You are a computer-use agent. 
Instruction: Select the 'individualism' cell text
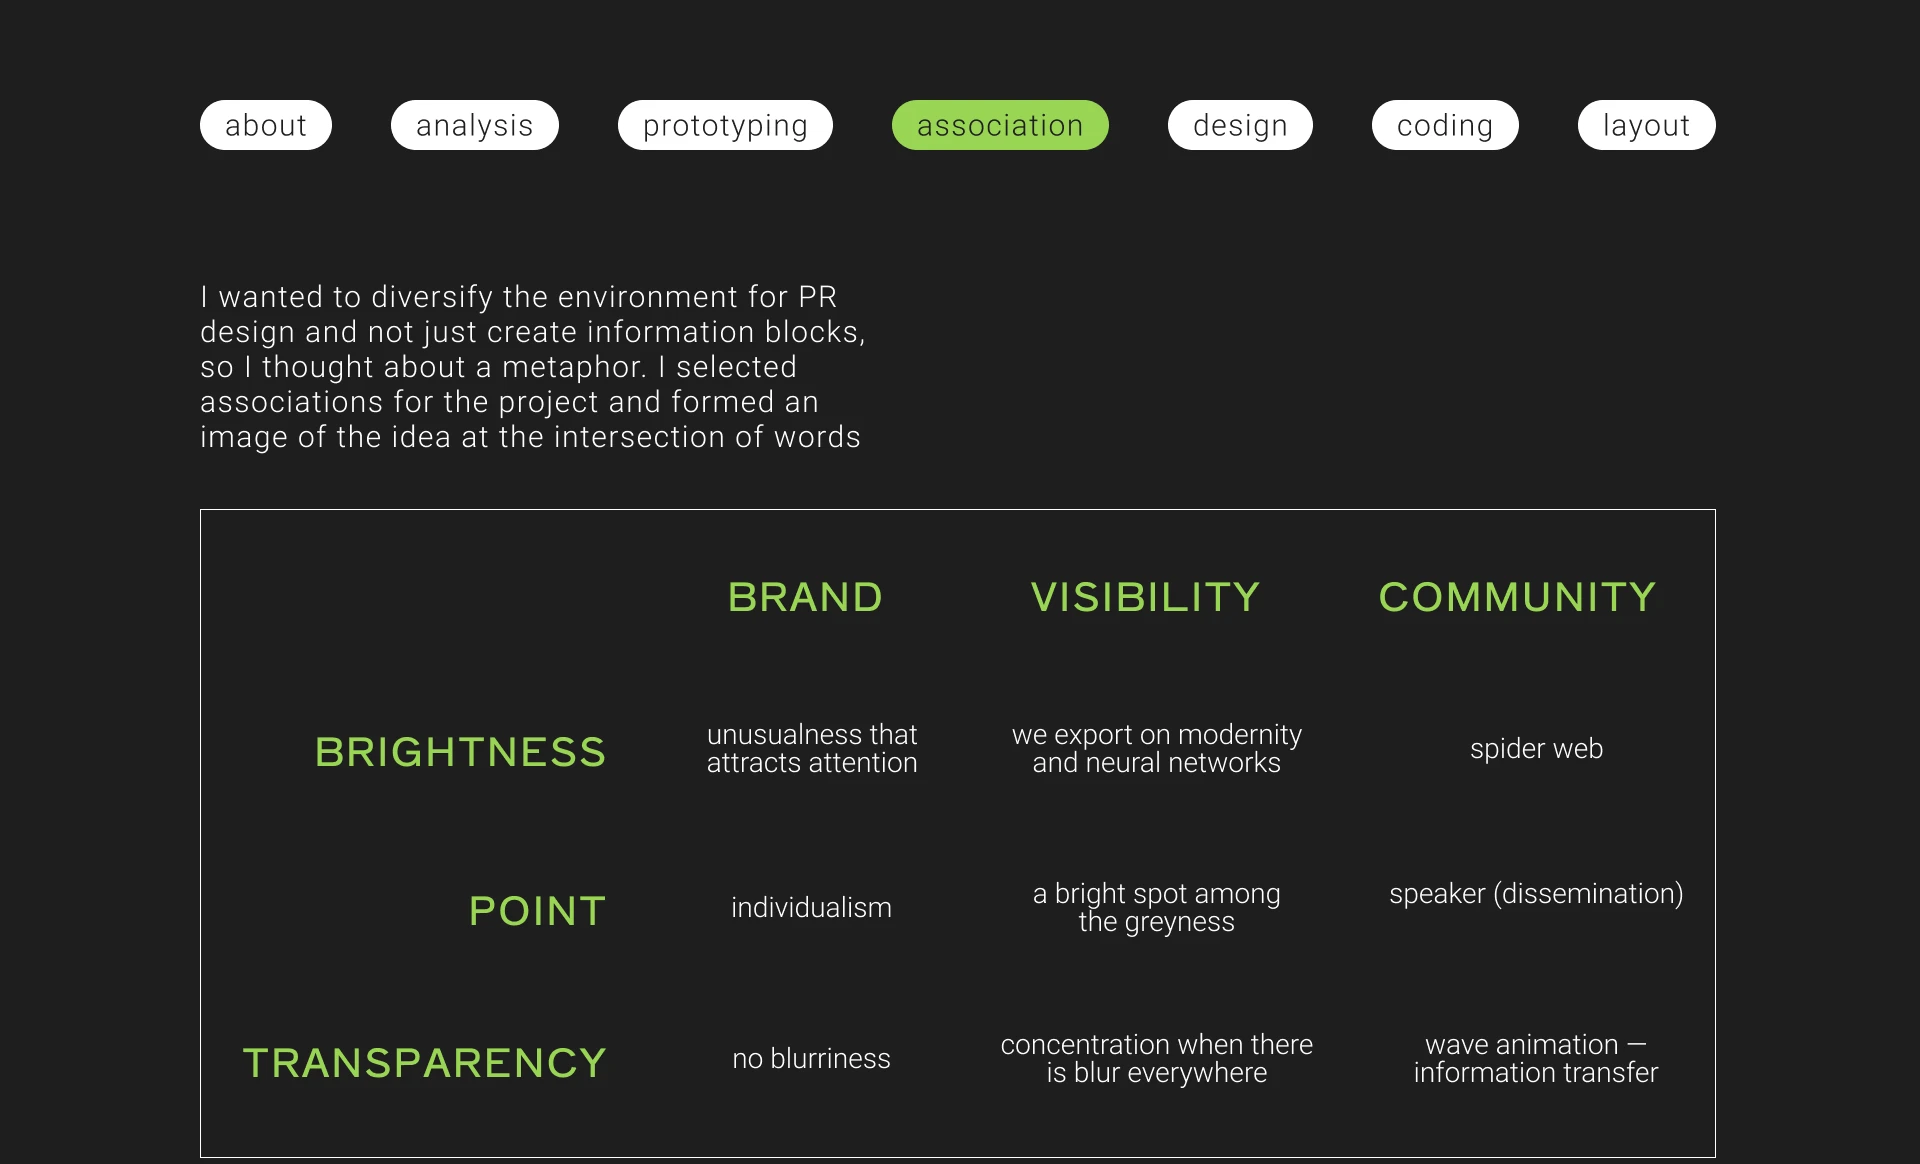[811, 908]
